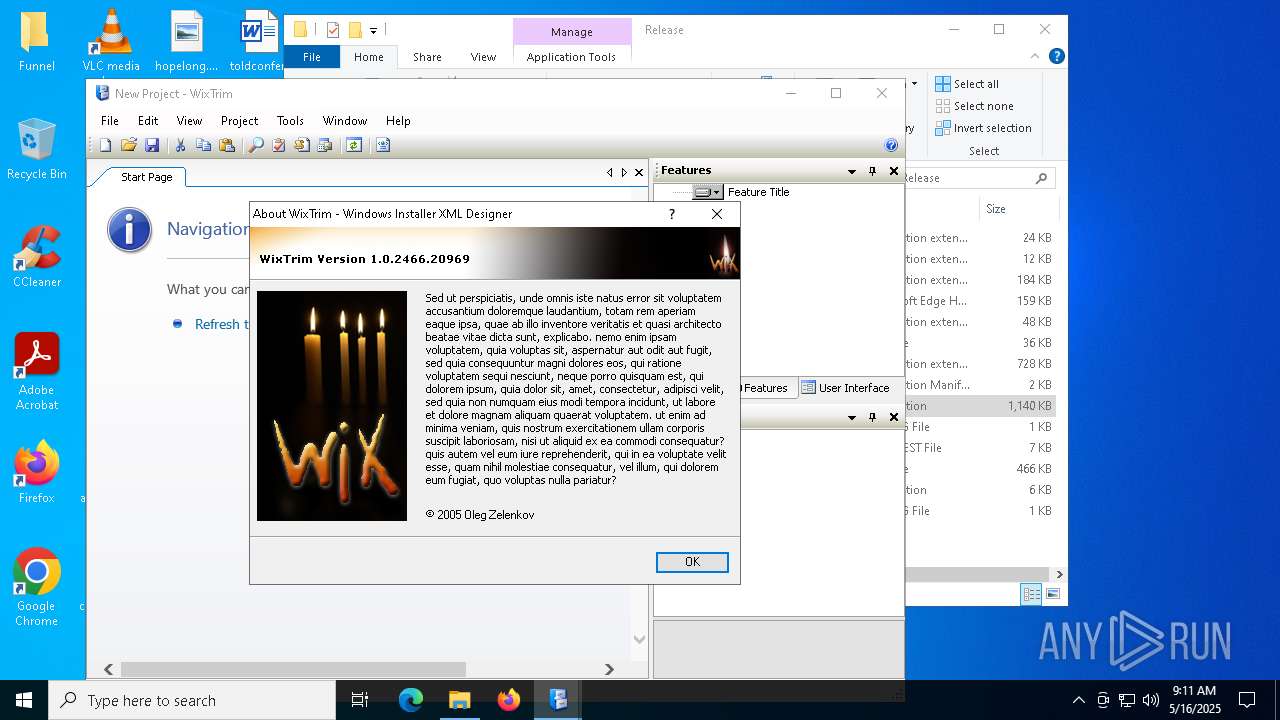Click the Cut scissors icon in WixTrim
The height and width of the screenshot is (720, 1280).
[x=181, y=145]
